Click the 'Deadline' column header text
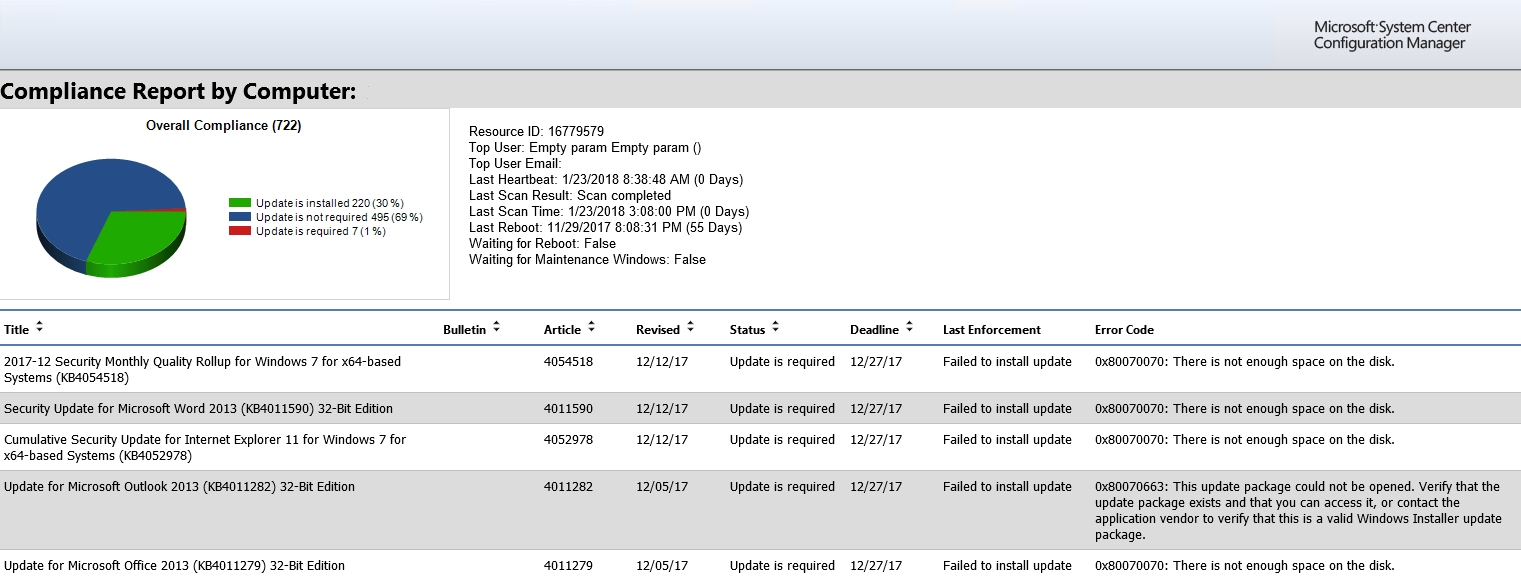Viewport: 1521px width, 576px height. click(874, 330)
